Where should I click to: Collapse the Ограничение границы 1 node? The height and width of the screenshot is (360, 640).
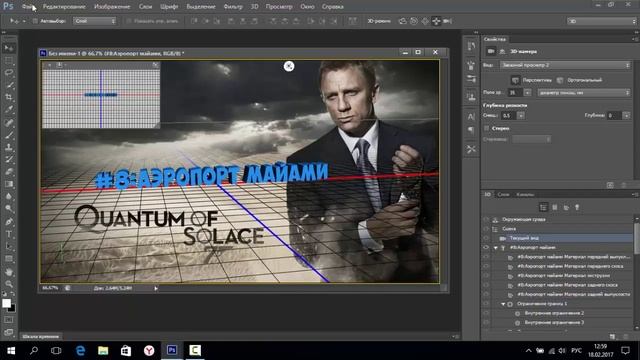click(x=503, y=304)
